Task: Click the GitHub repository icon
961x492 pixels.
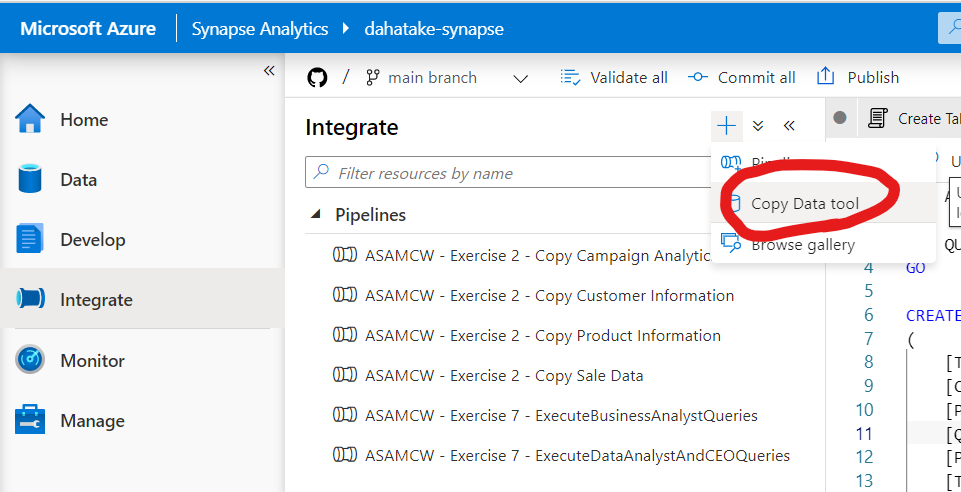Action: tap(317, 77)
